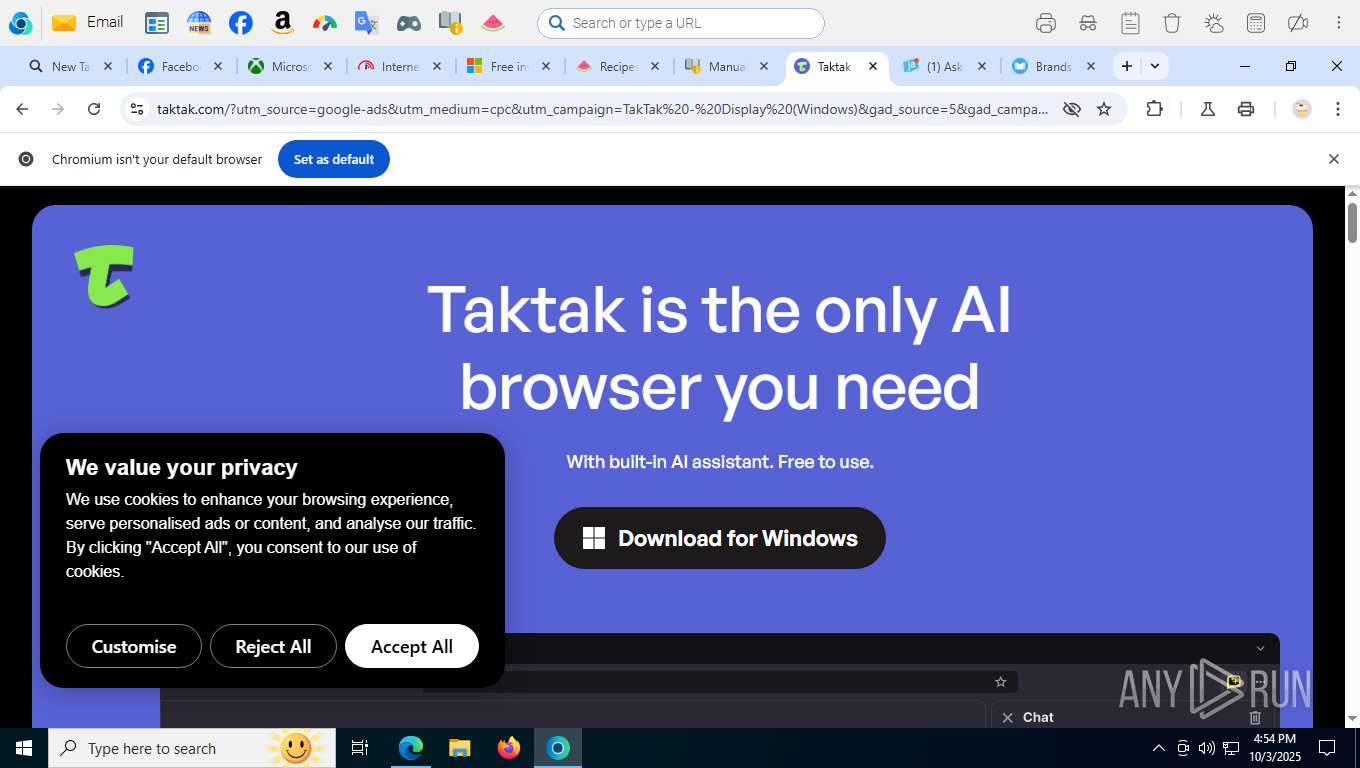Click Set as default button
Viewport: 1360px width, 768px height.
[334, 159]
